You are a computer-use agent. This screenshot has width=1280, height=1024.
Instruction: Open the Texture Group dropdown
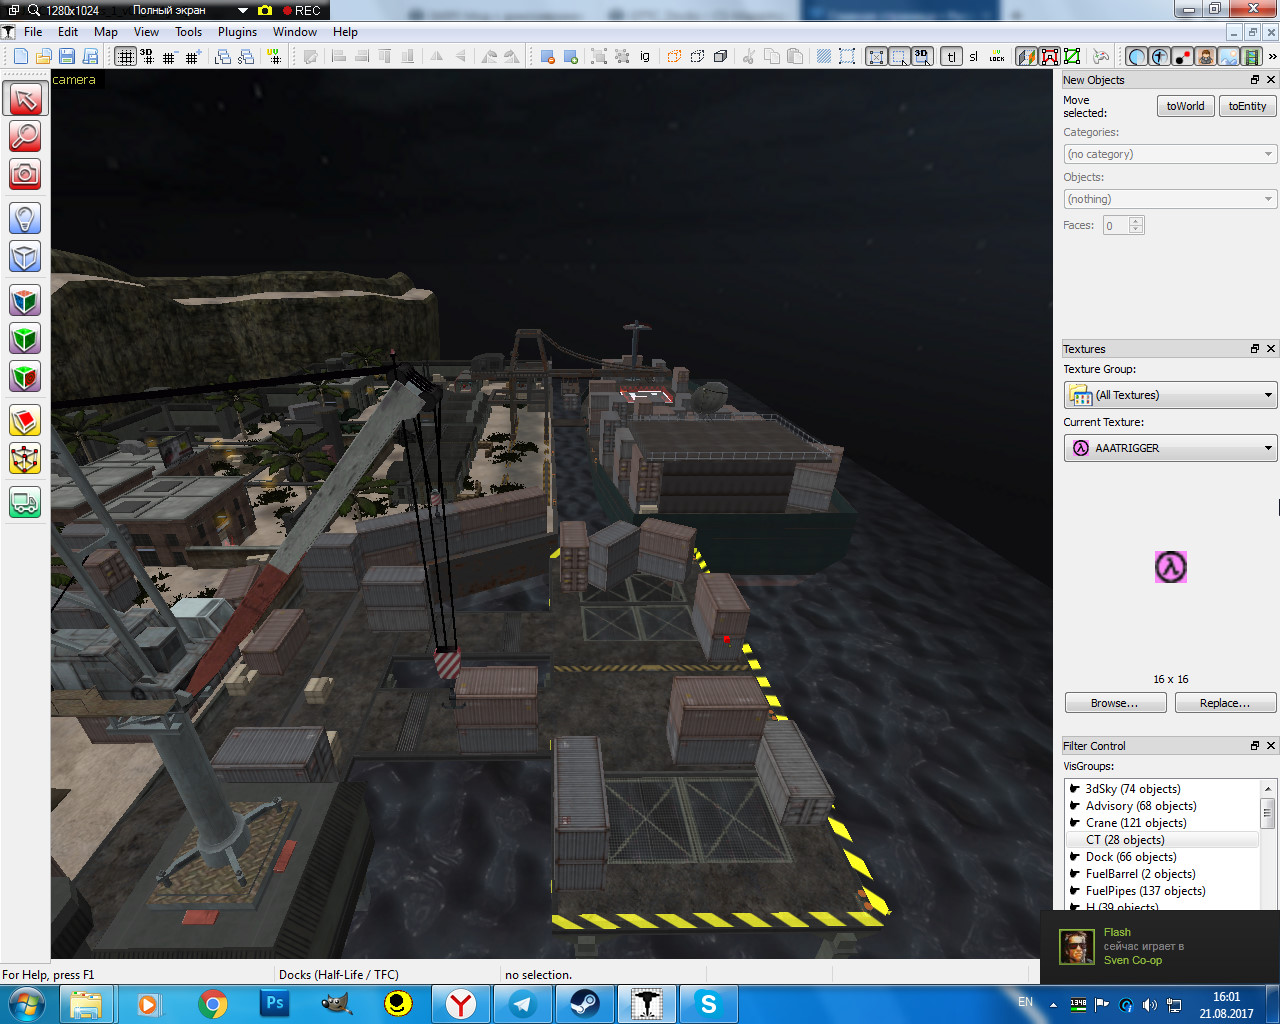tap(1170, 395)
